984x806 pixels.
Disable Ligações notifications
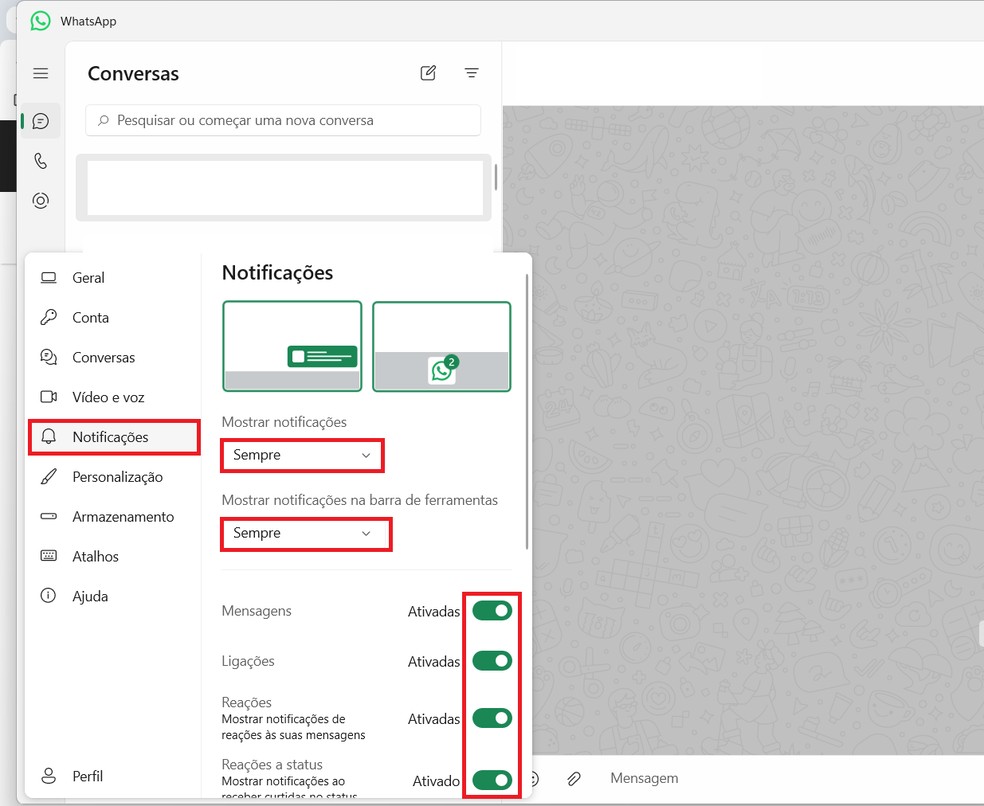(x=492, y=660)
